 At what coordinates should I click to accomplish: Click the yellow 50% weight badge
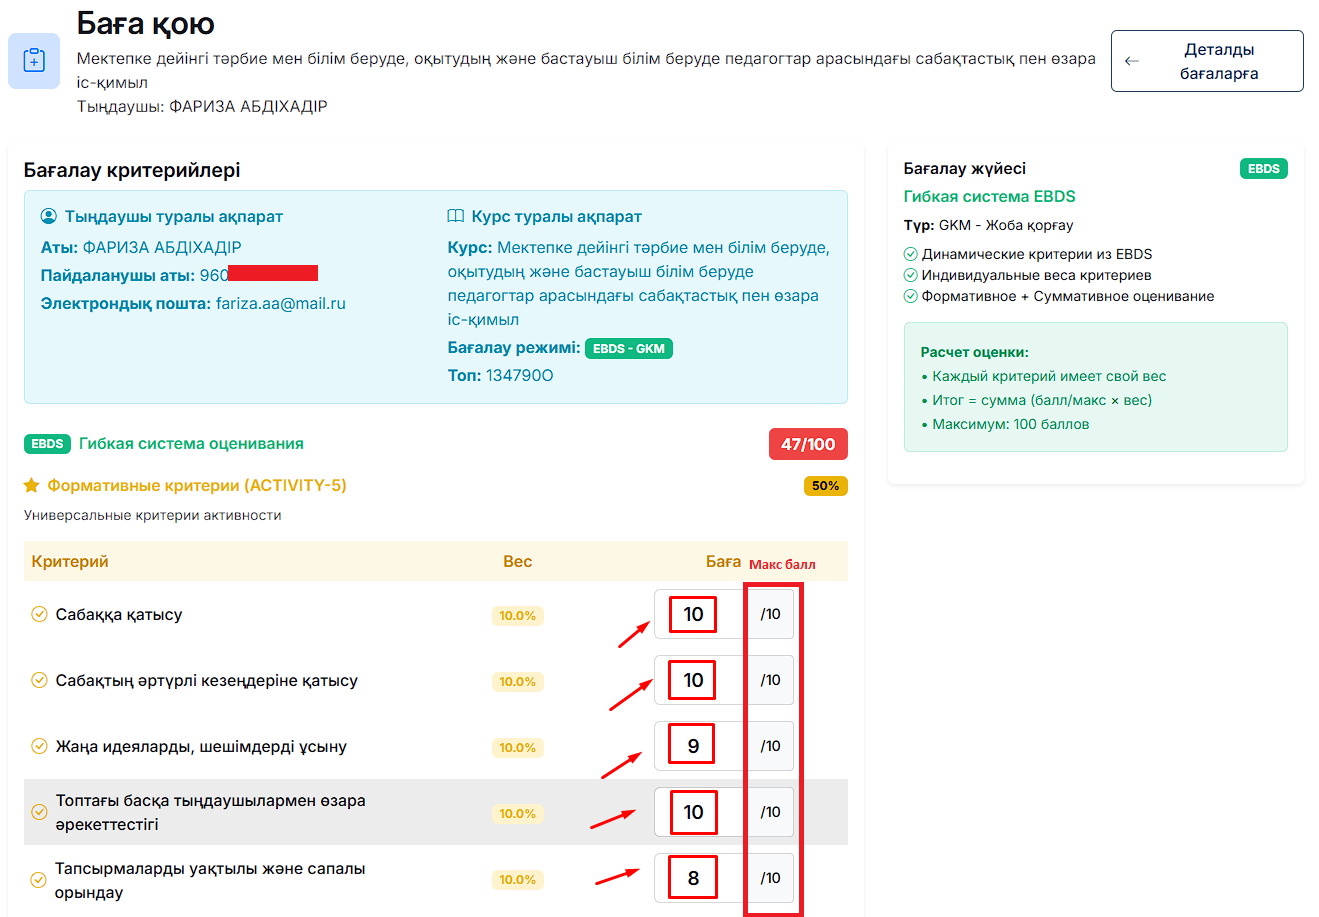(x=825, y=486)
